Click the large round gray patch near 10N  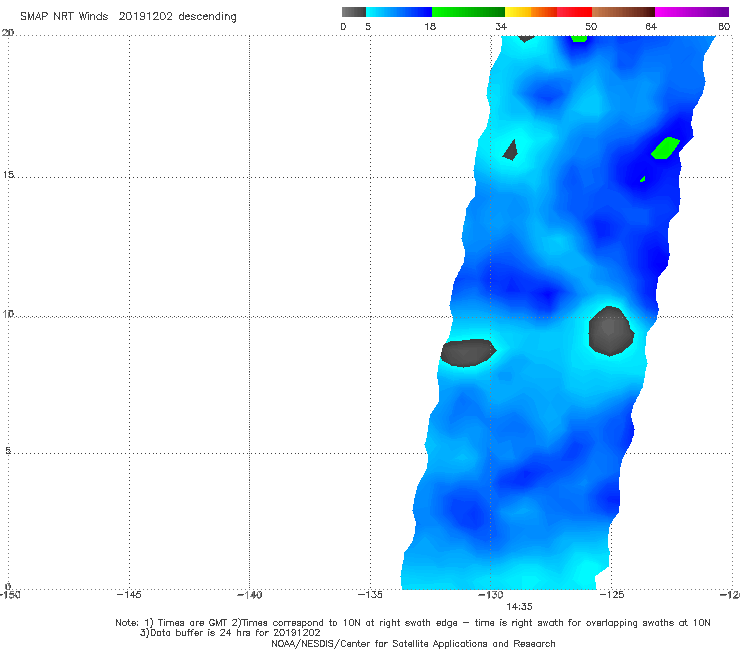tap(611, 331)
